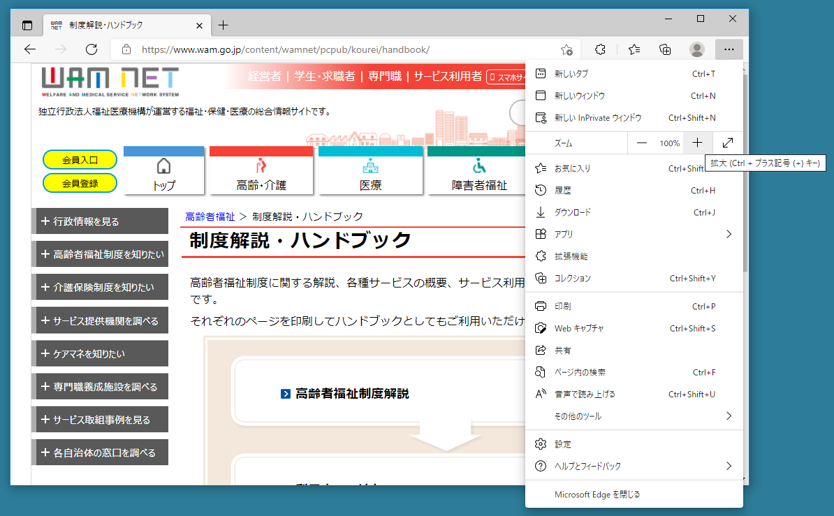Open a new tab with plus button

point(223,25)
